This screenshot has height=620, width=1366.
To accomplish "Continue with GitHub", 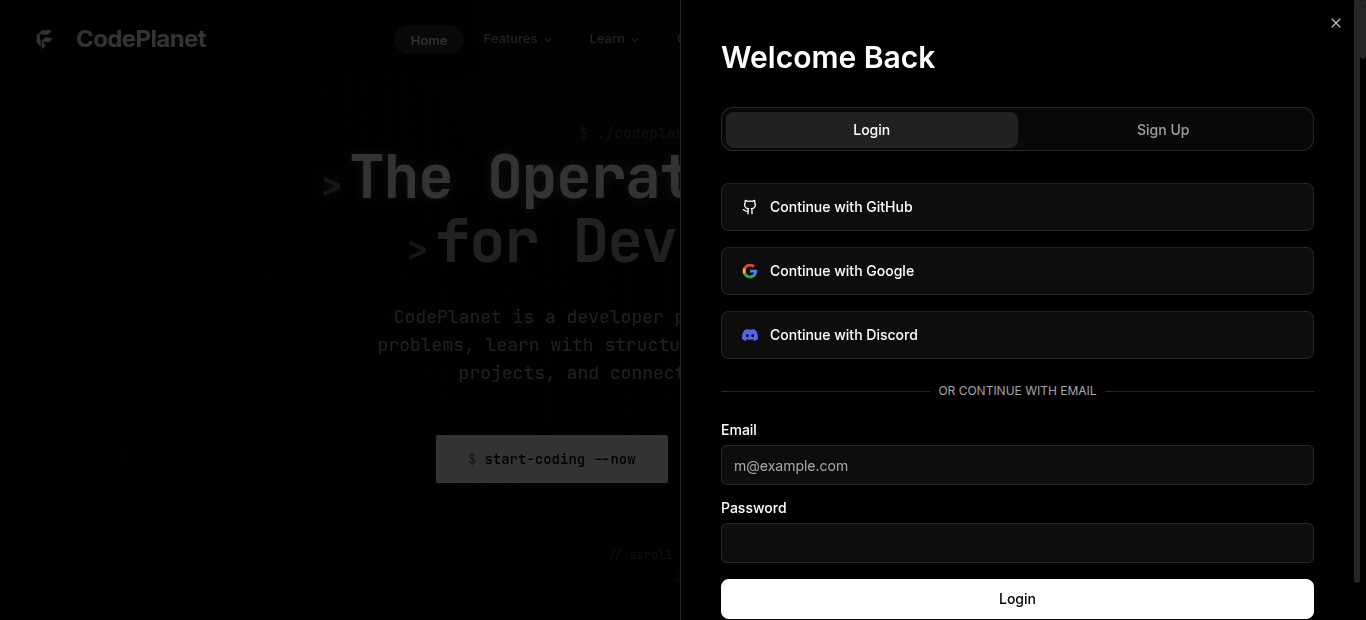I will coord(1017,207).
